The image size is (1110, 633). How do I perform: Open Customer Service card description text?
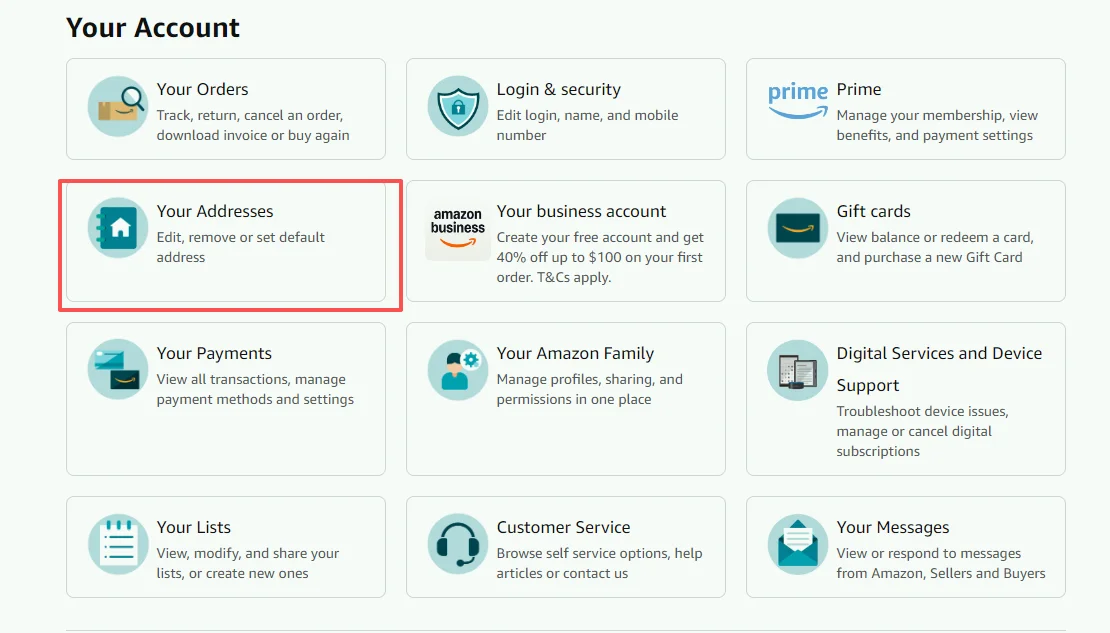click(599, 563)
